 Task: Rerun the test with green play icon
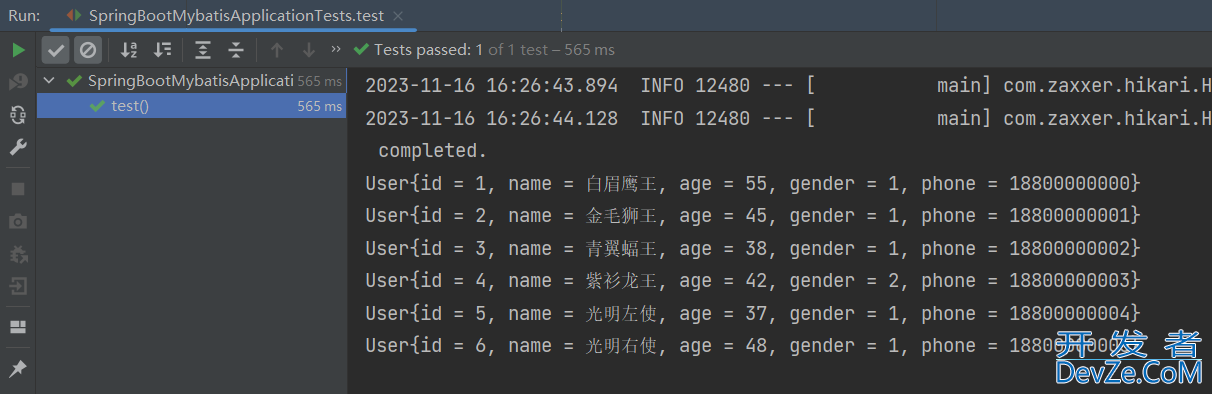tap(18, 50)
